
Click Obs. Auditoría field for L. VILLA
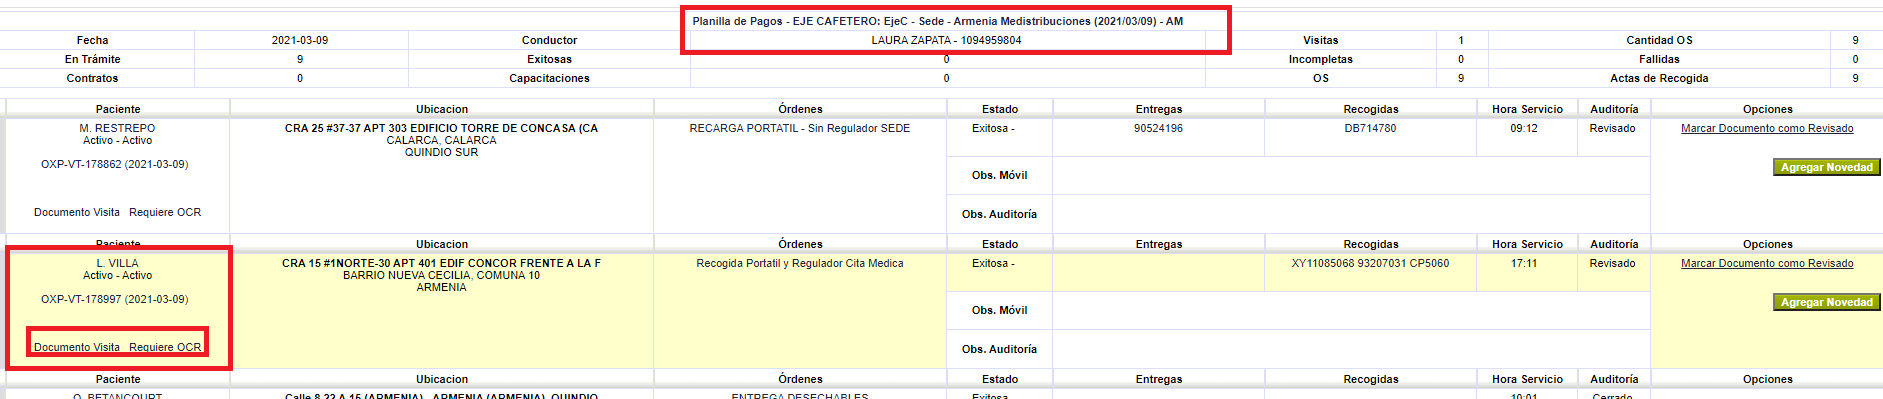coord(1351,349)
